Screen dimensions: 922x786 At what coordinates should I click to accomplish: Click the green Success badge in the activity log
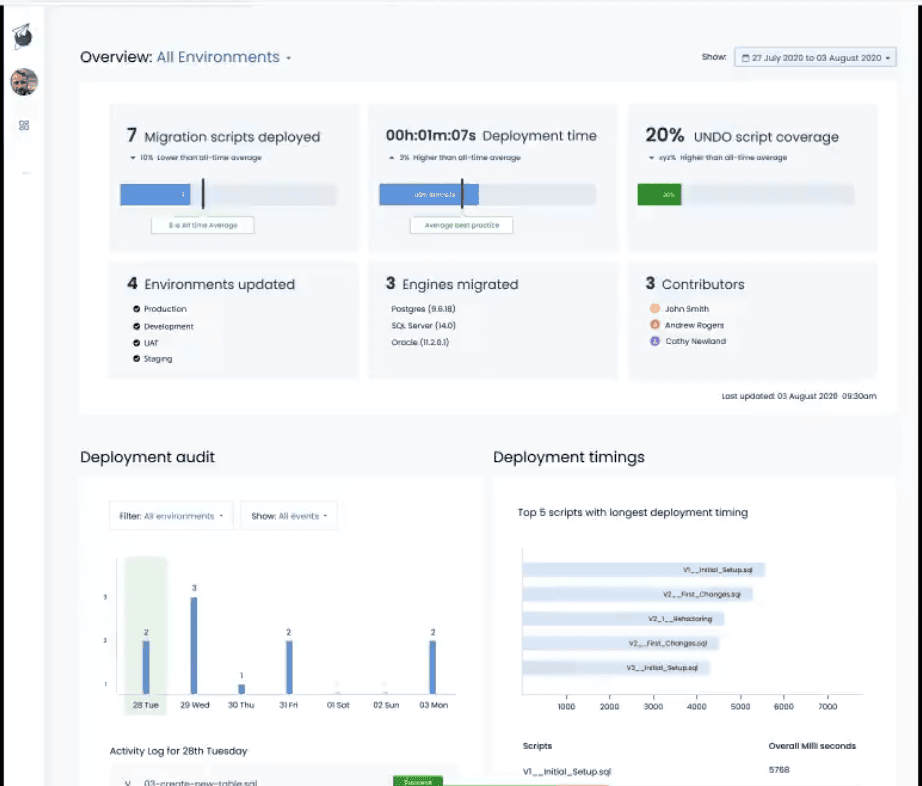(x=417, y=781)
